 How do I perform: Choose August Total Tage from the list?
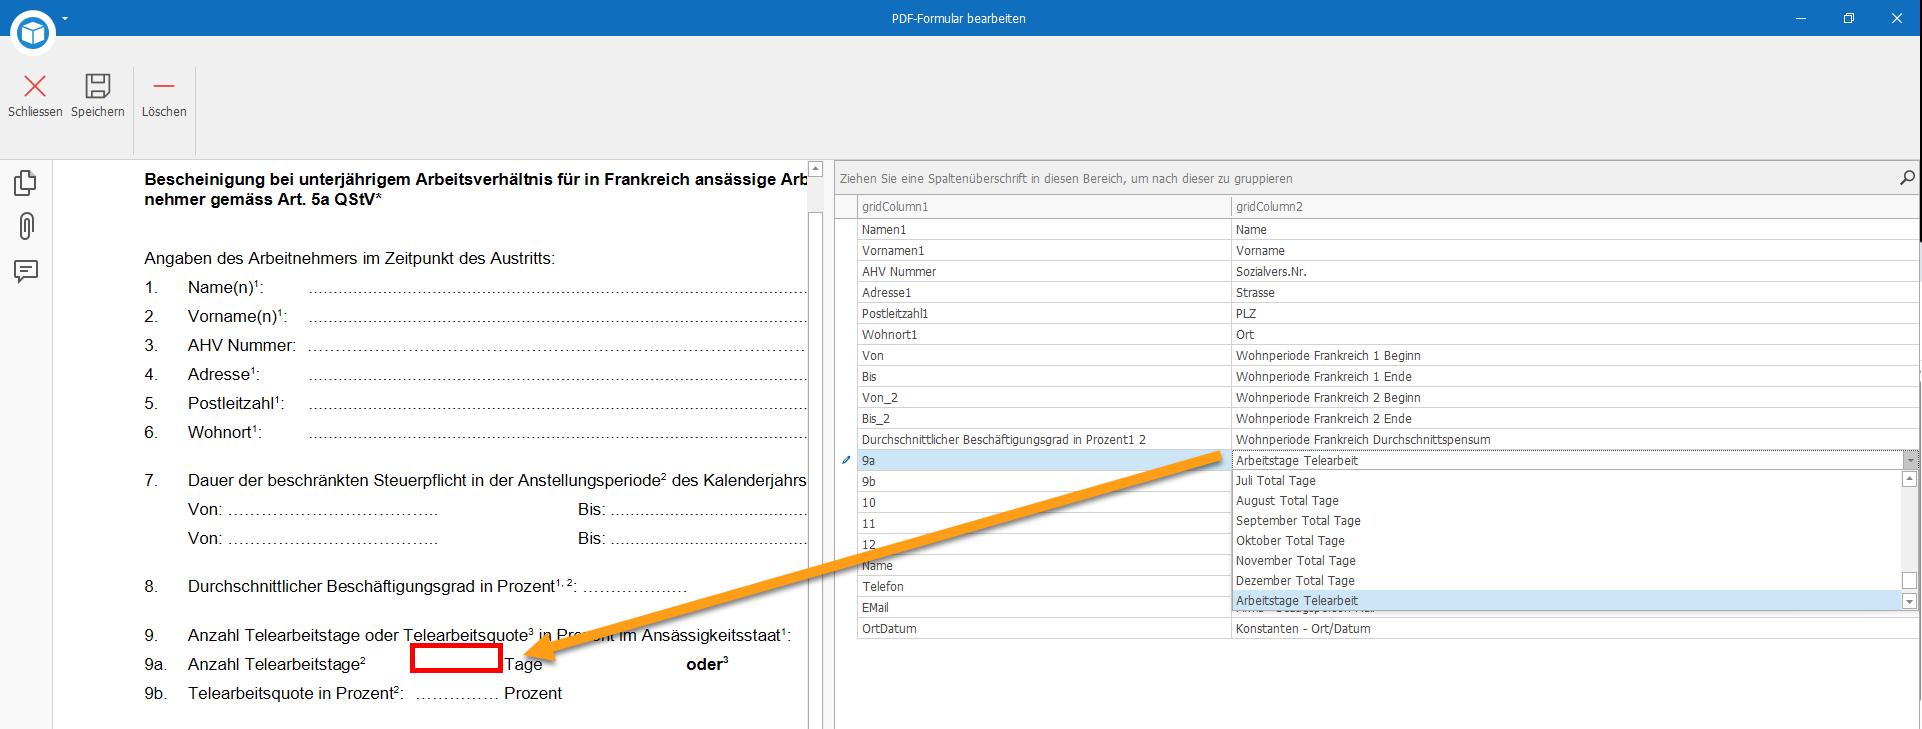point(1567,501)
